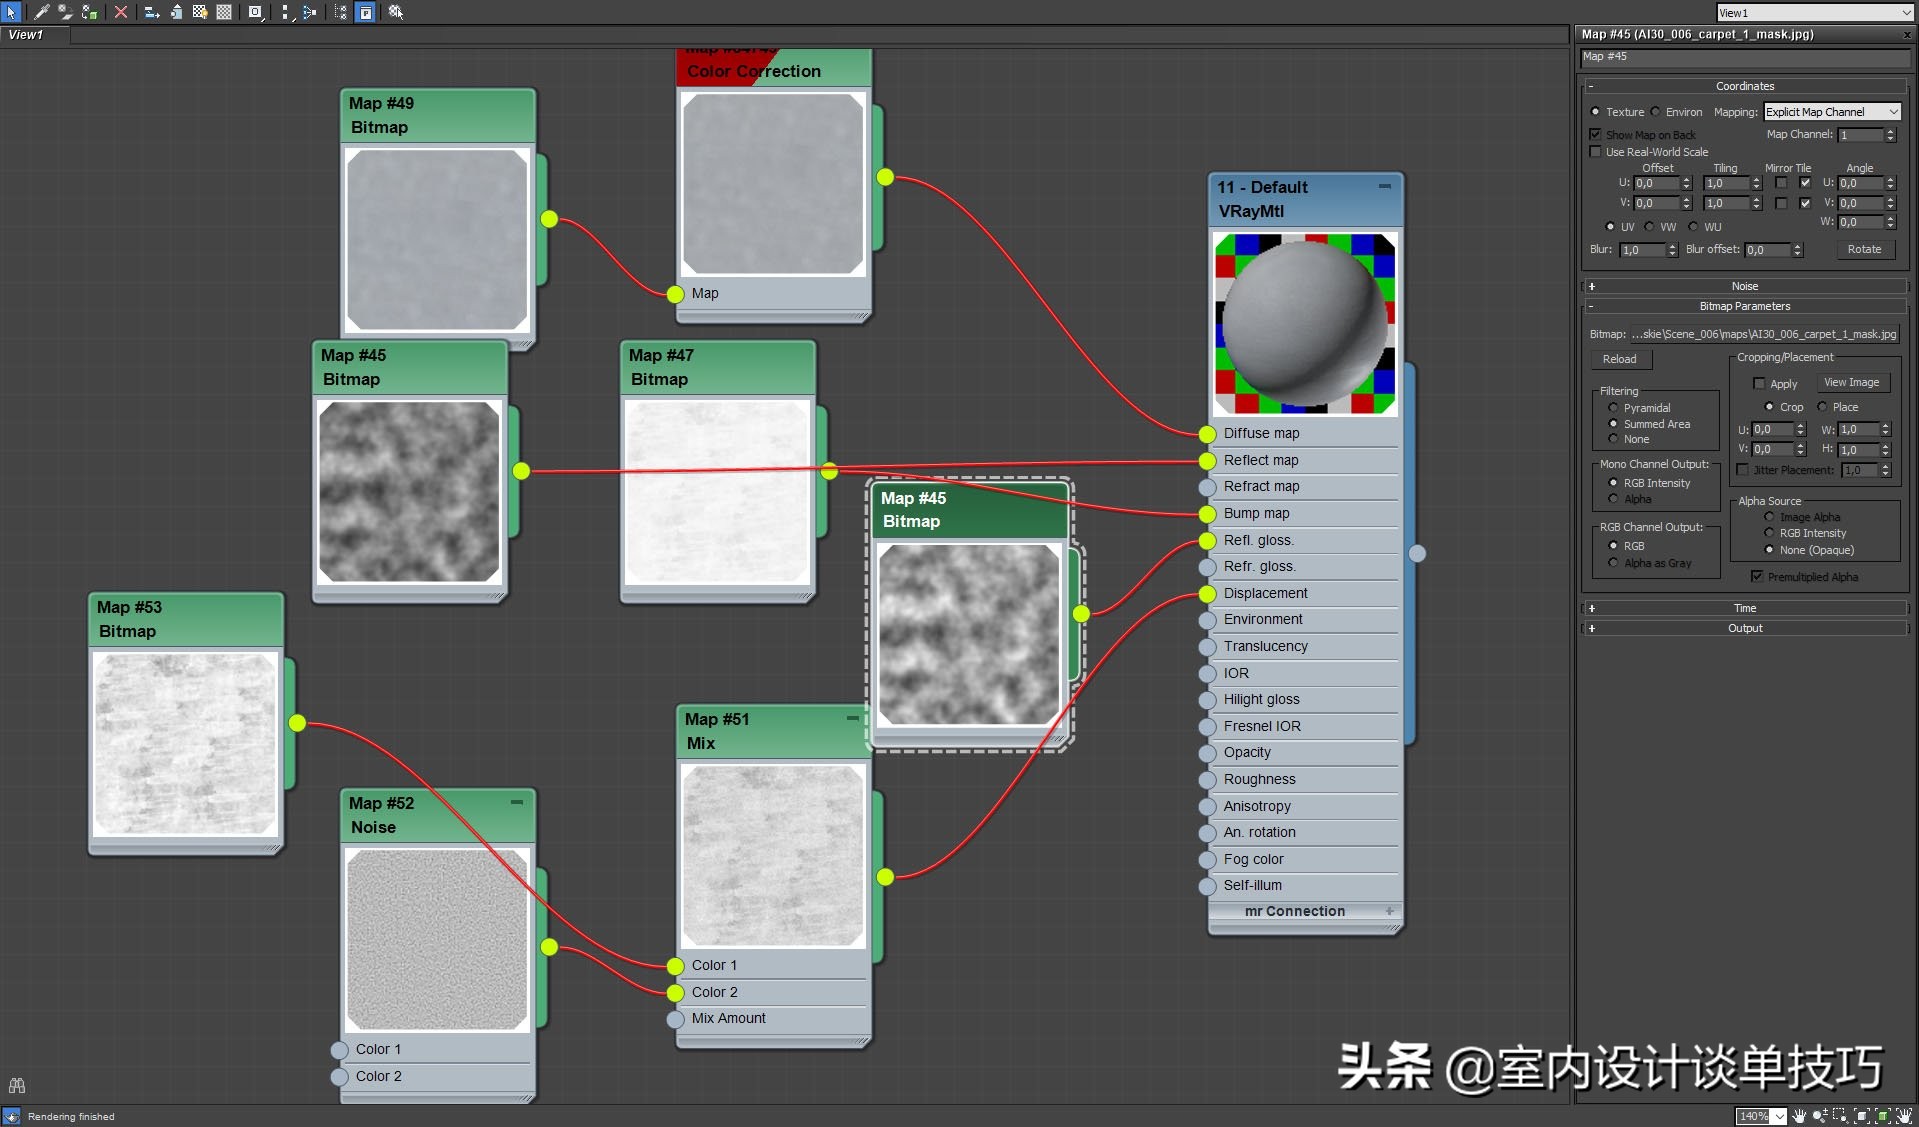Click the Map #49 bitmap thumbnail
The width and height of the screenshot is (1919, 1127).
pos(437,240)
